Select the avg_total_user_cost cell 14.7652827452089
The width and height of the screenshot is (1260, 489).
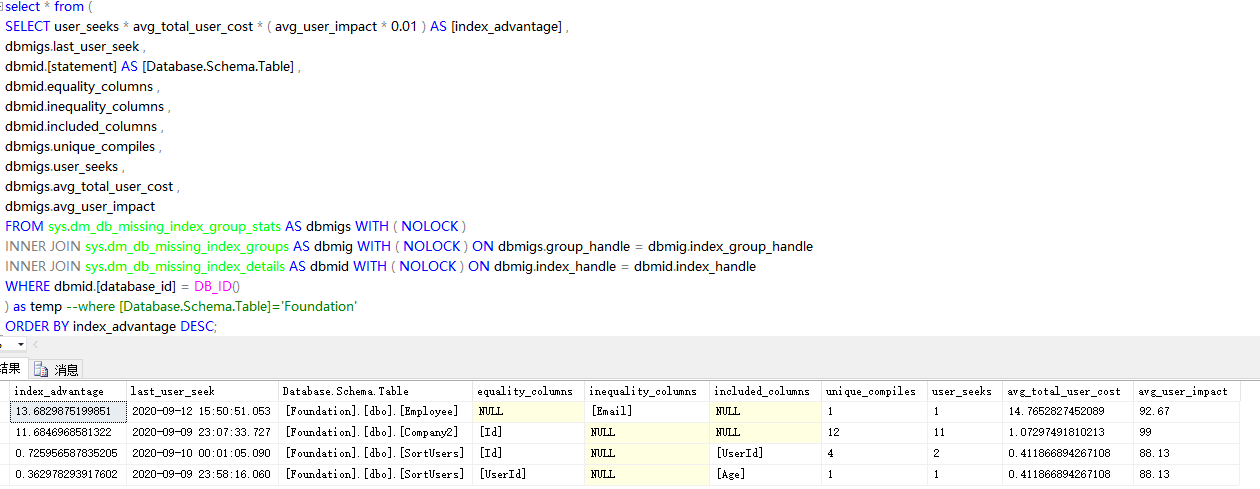pyautogui.click(x=1067, y=411)
